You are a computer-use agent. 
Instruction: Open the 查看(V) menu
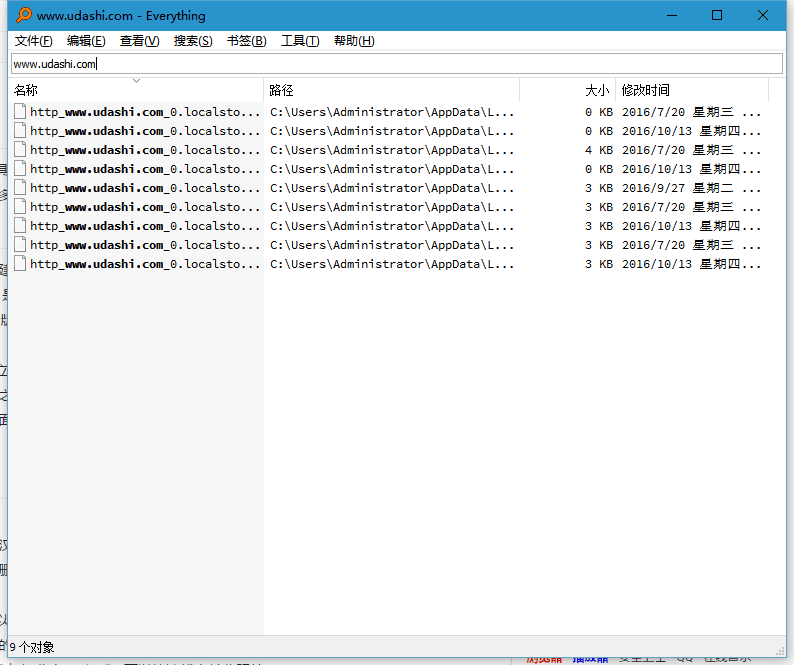(x=139, y=41)
